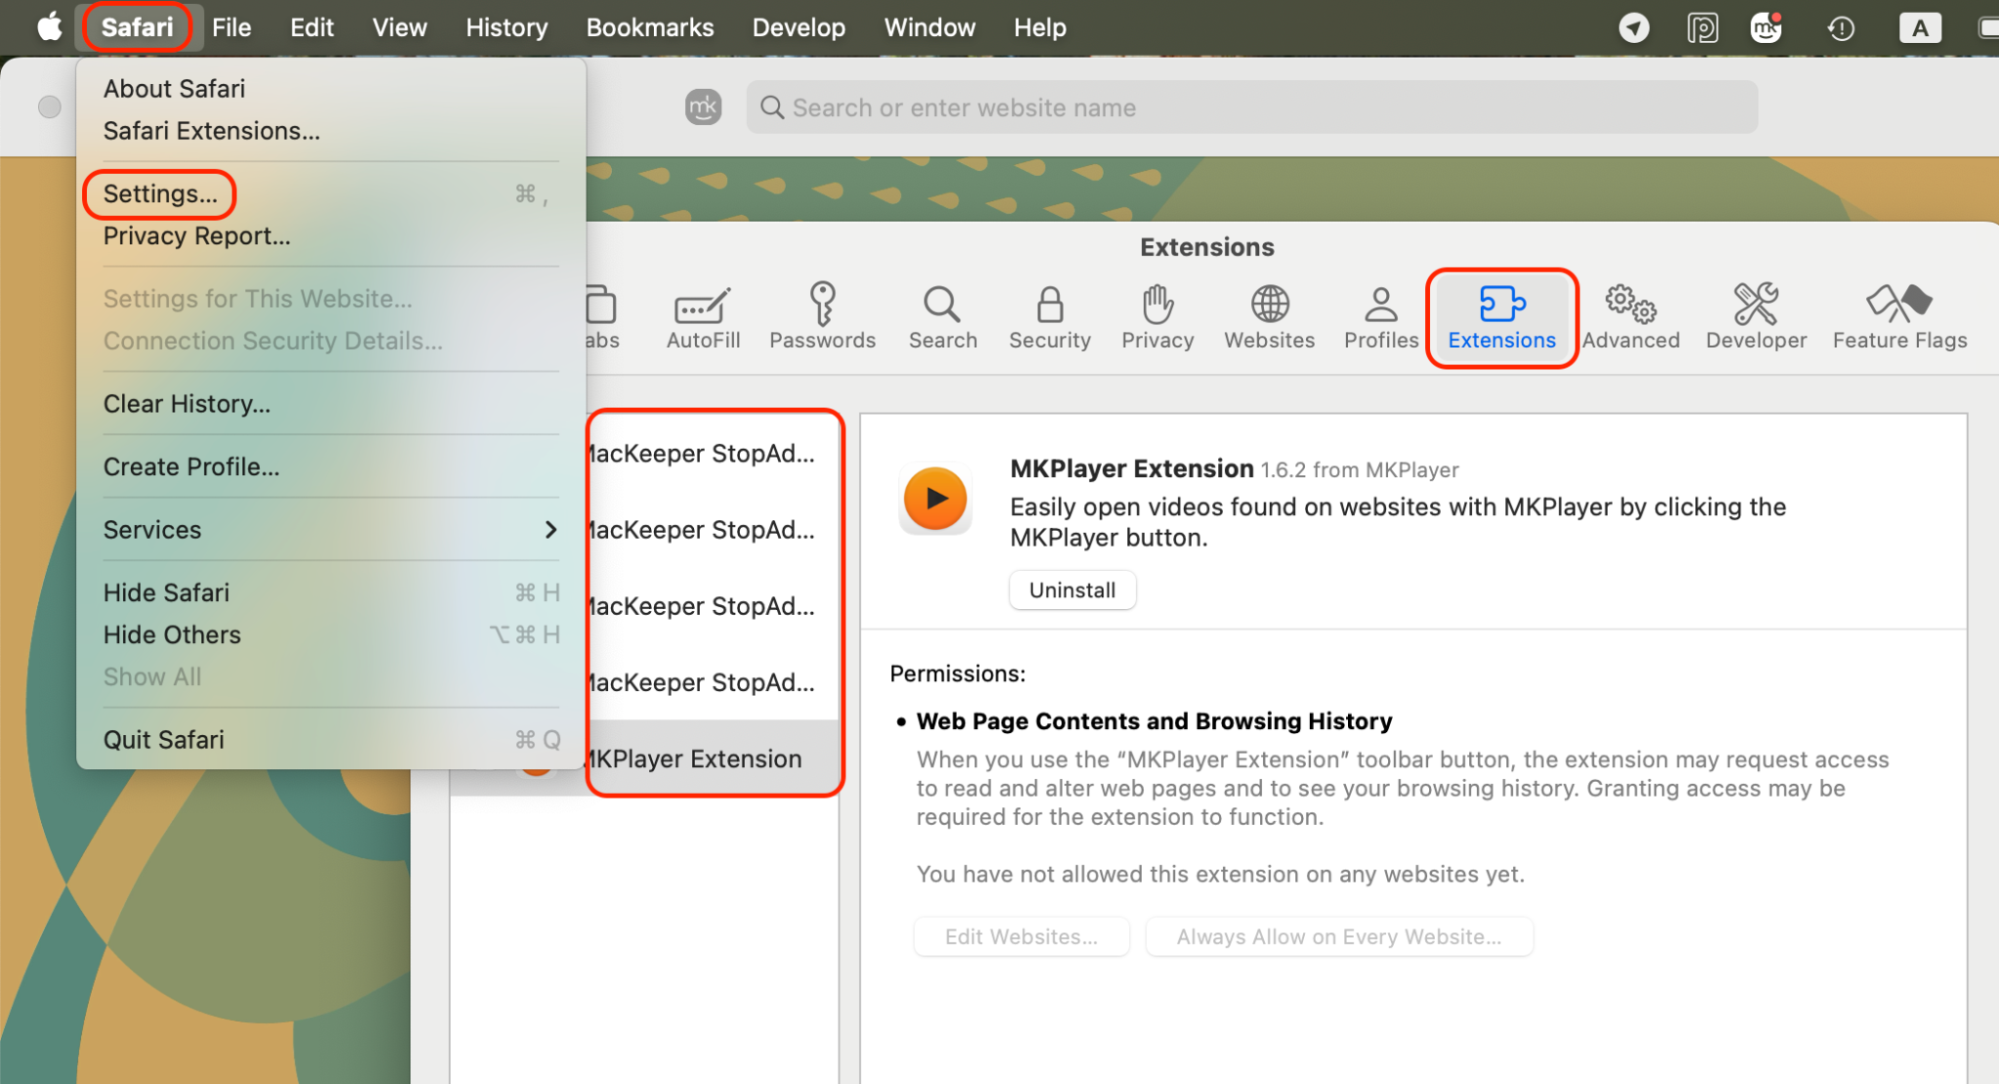Open the Bookmarks menu

tap(649, 27)
